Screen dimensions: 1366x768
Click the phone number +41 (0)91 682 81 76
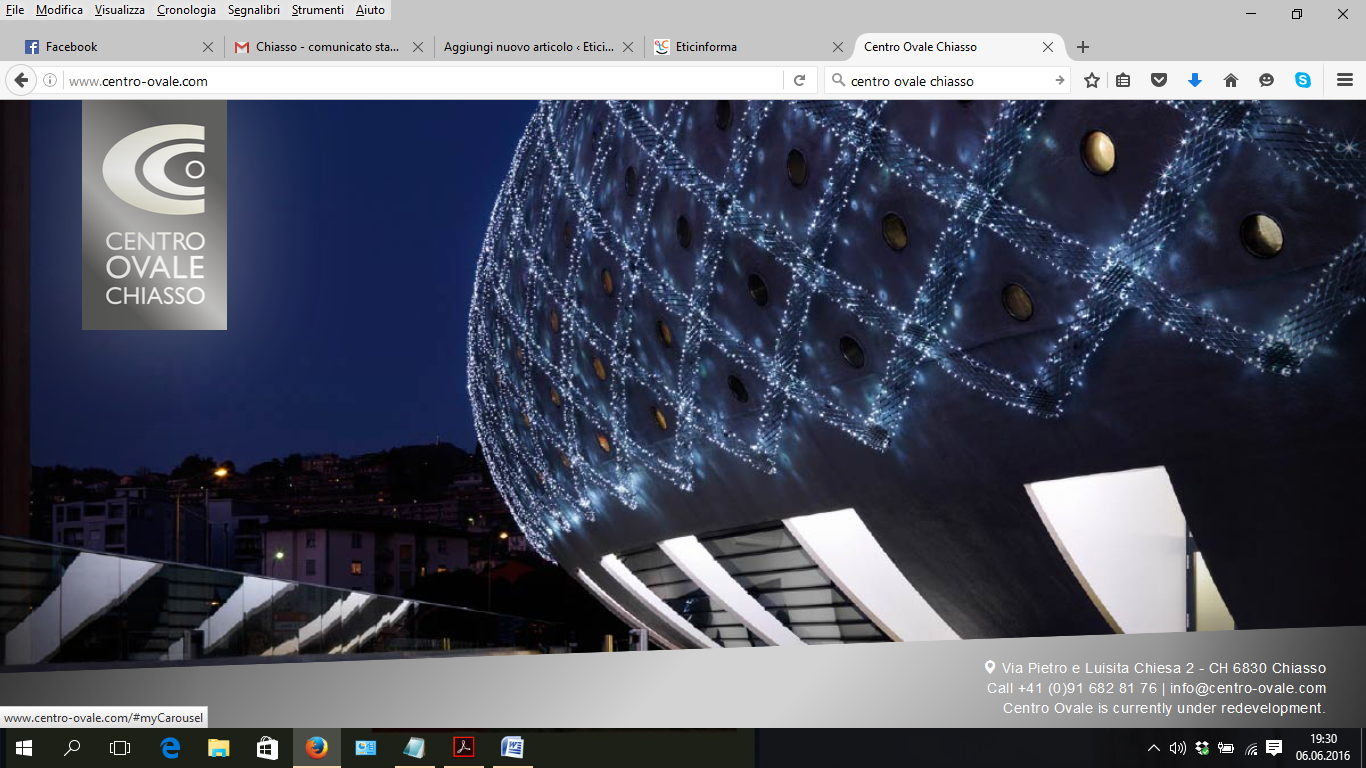point(1087,688)
